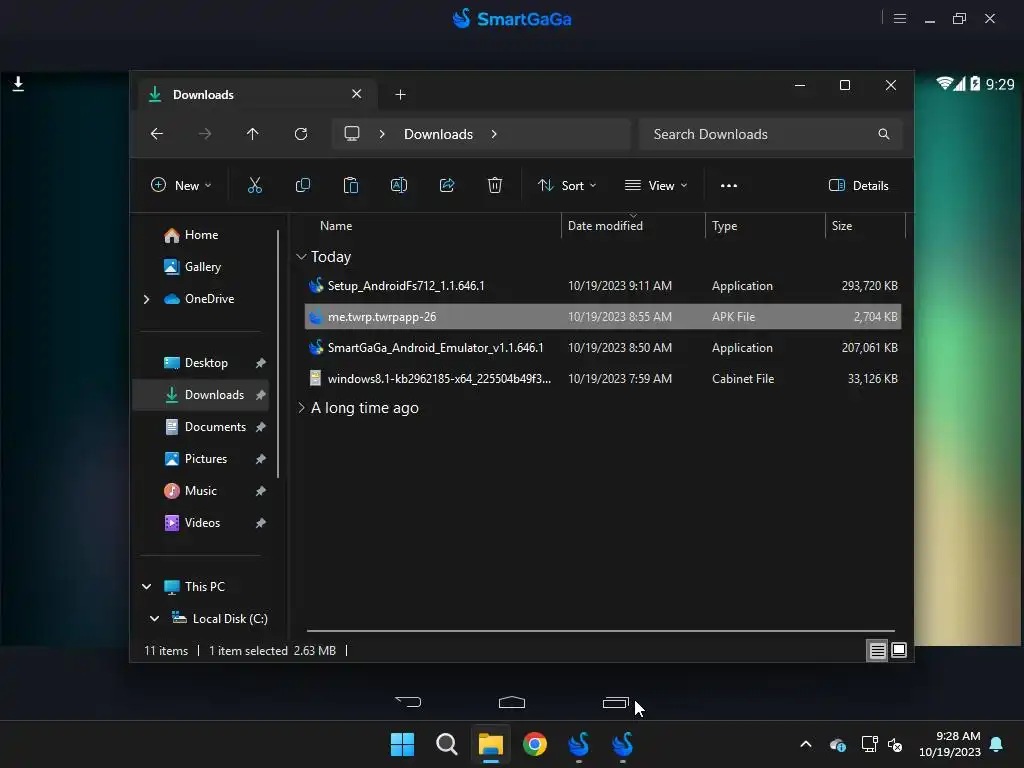Sort by Name column header

[x=336, y=226]
